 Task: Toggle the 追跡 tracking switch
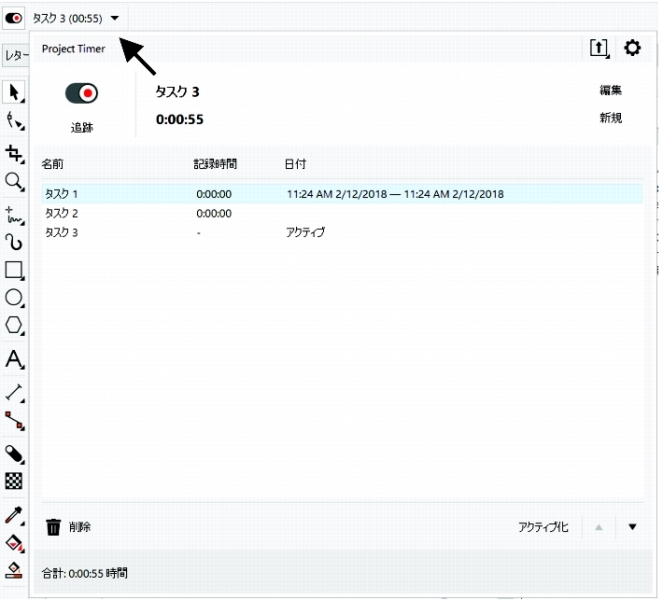tap(81, 93)
